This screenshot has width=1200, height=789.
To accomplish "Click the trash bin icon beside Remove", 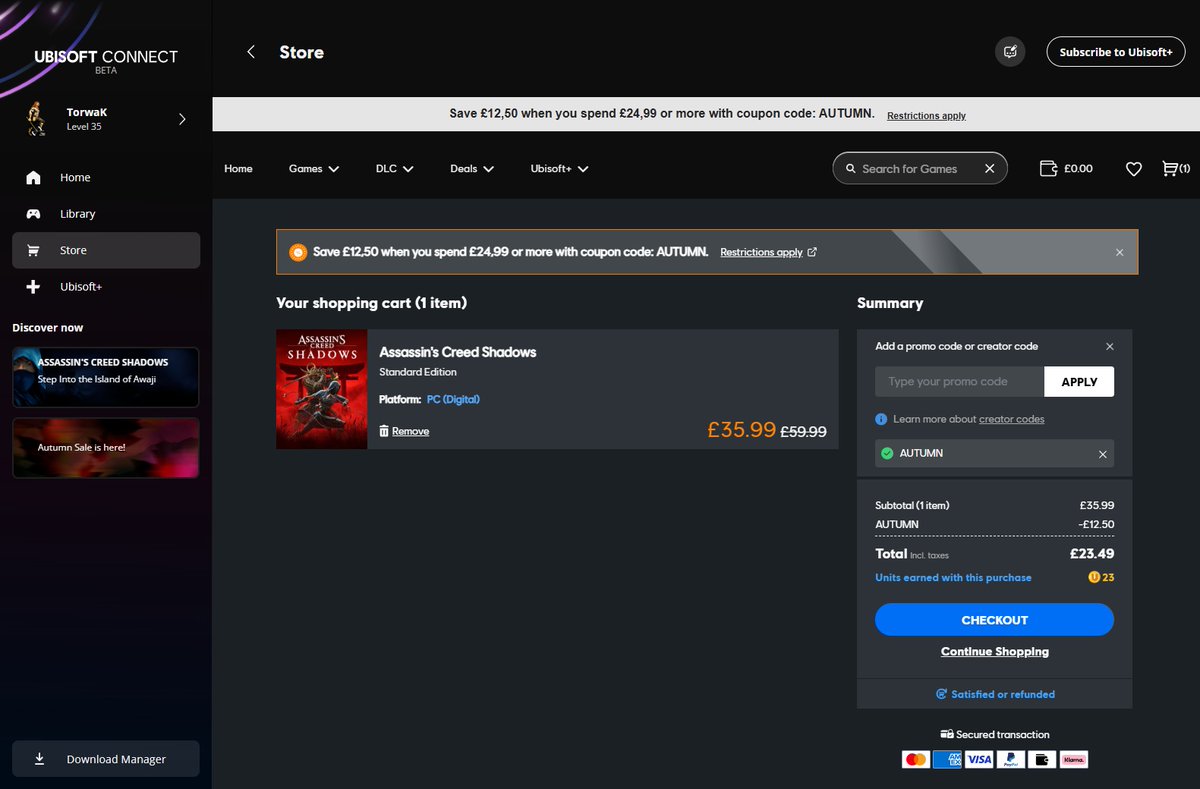I will 384,431.
